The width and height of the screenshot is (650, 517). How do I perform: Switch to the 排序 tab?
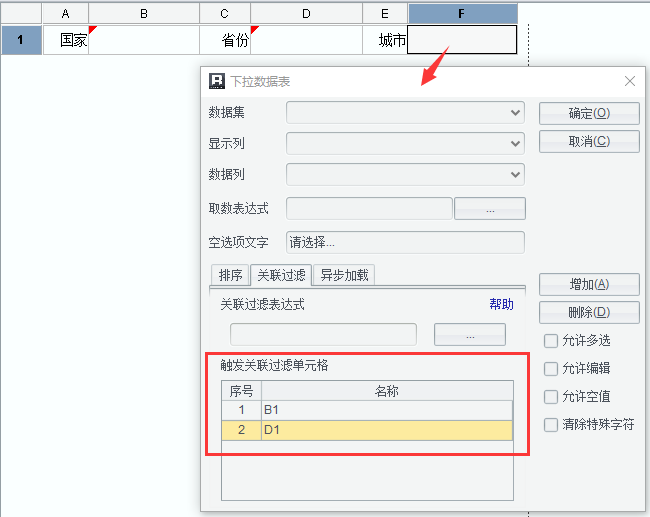click(x=230, y=275)
